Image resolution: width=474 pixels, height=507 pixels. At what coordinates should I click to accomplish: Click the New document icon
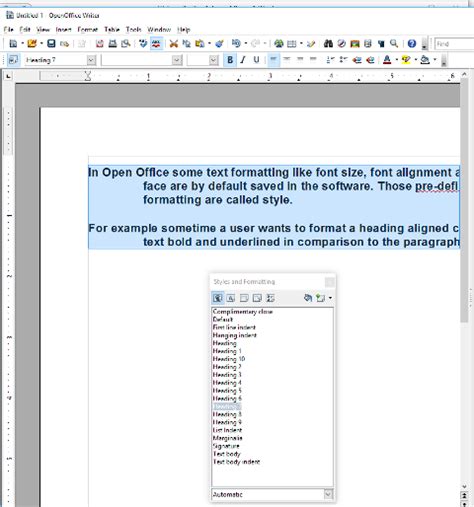13,43
